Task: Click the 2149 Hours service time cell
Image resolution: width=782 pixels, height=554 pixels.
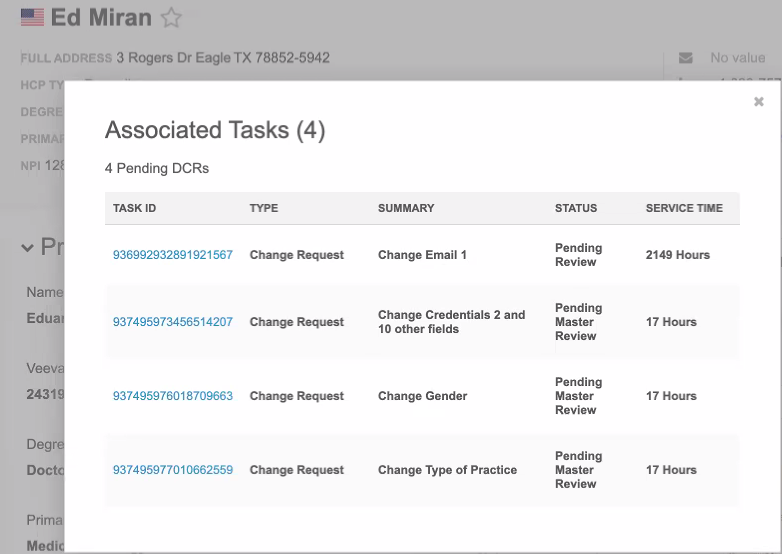Action: click(x=677, y=255)
